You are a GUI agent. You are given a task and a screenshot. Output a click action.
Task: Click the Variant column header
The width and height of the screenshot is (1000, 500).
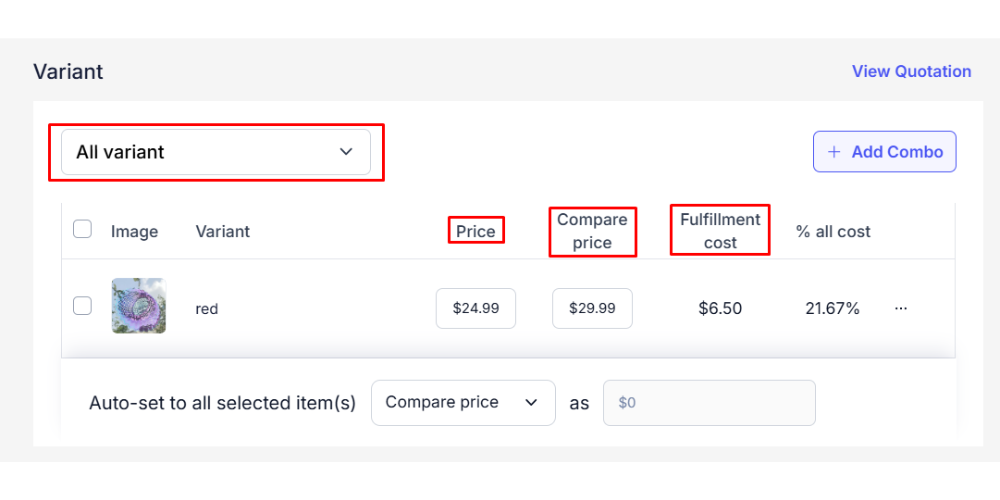pos(222,231)
